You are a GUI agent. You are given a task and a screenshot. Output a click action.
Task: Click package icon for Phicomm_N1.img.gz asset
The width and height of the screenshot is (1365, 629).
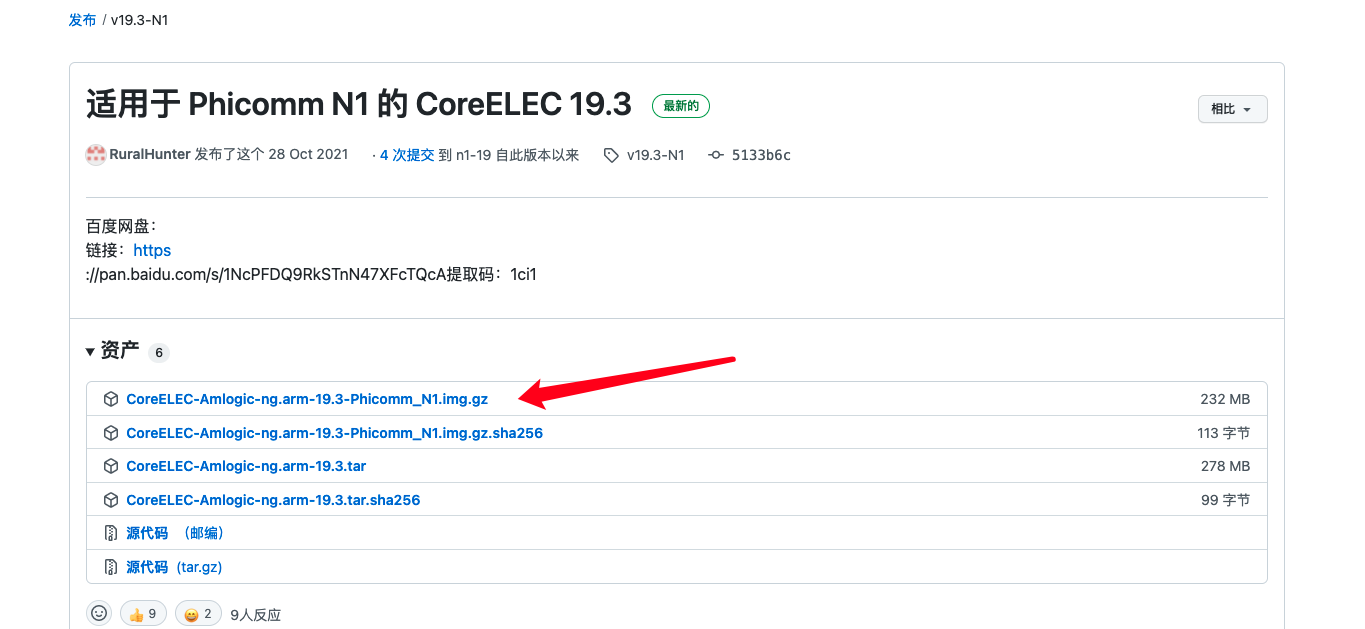pyautogui.click(x=111, y=399)
